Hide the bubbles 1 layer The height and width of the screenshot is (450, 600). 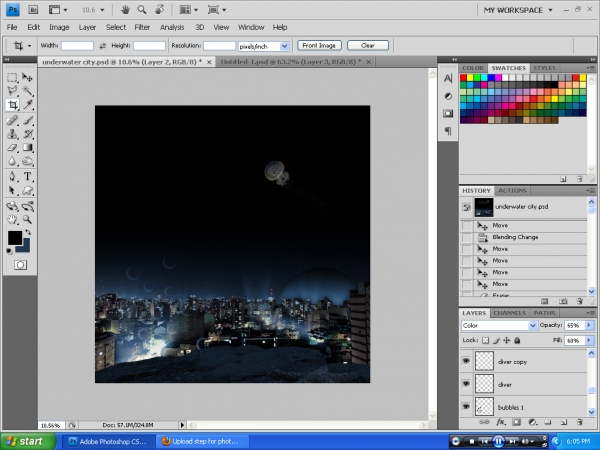tap(466, 406)
